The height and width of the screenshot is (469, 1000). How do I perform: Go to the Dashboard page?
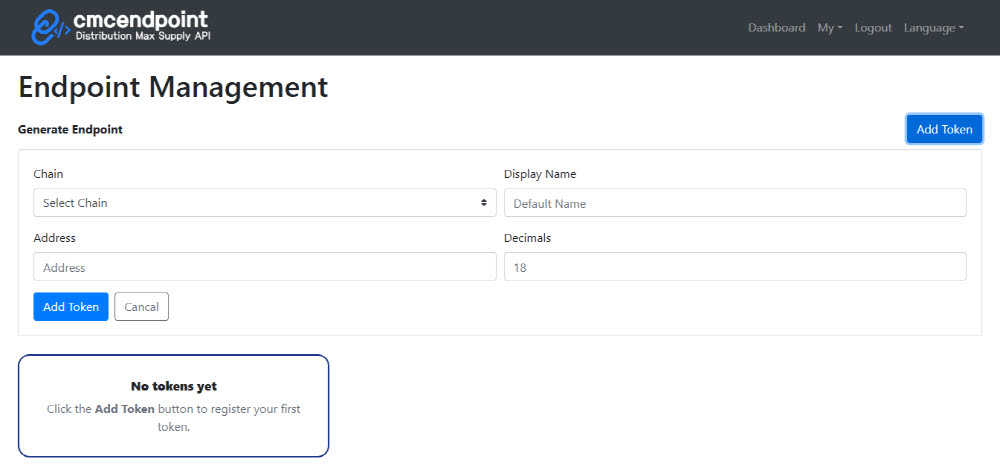click(776, 28)
